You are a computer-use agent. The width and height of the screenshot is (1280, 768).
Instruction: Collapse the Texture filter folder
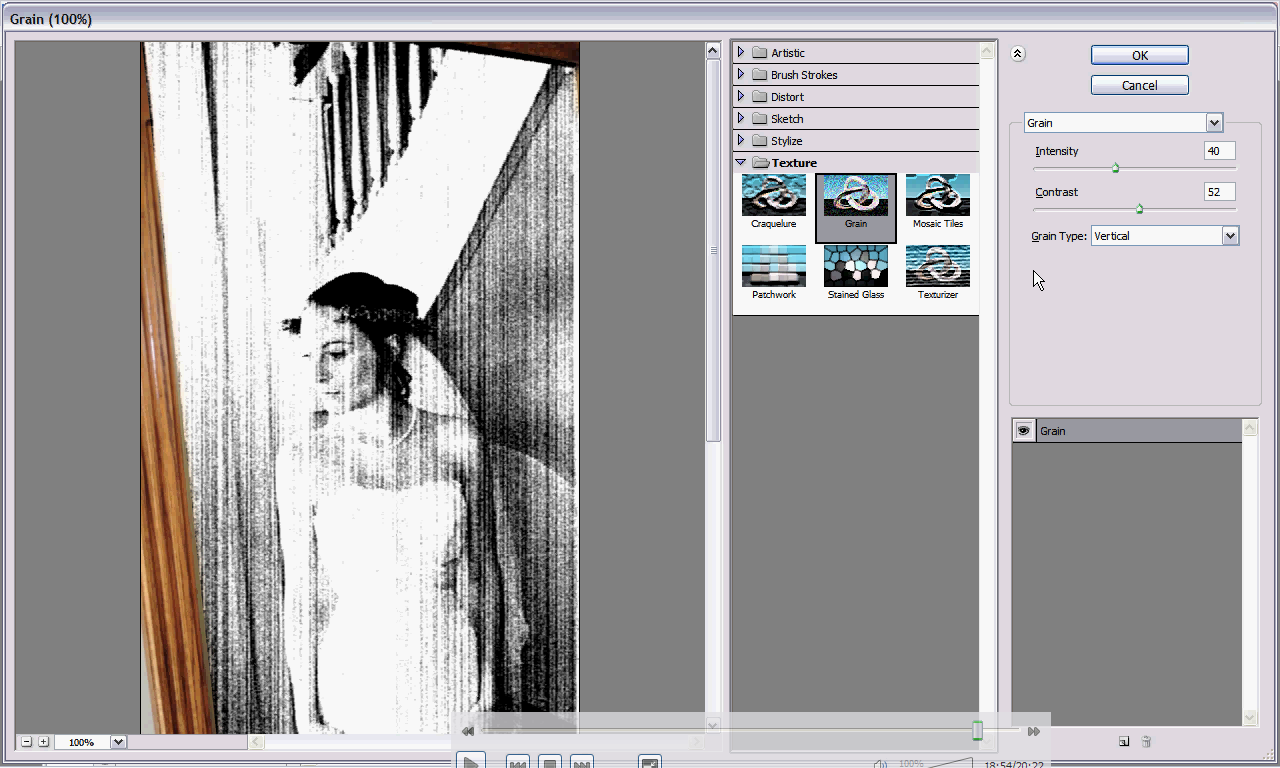741,162
